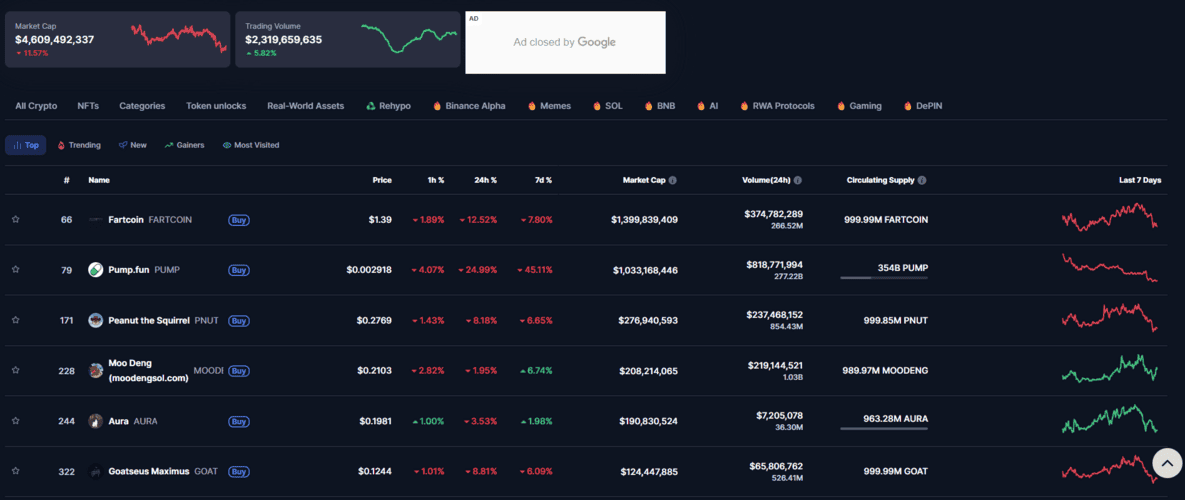Star Fartcoin to add to watchlist
This screenshot has width=1185, height=500.
pyautogui.click(x=15, y=220)
